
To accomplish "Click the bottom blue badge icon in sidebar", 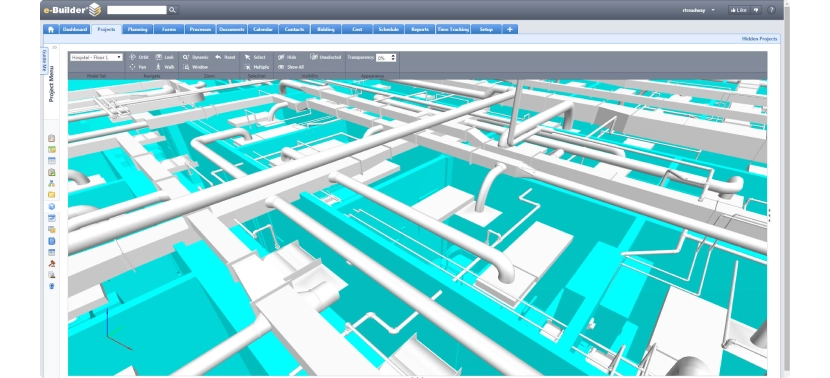I will click(51, 286).
